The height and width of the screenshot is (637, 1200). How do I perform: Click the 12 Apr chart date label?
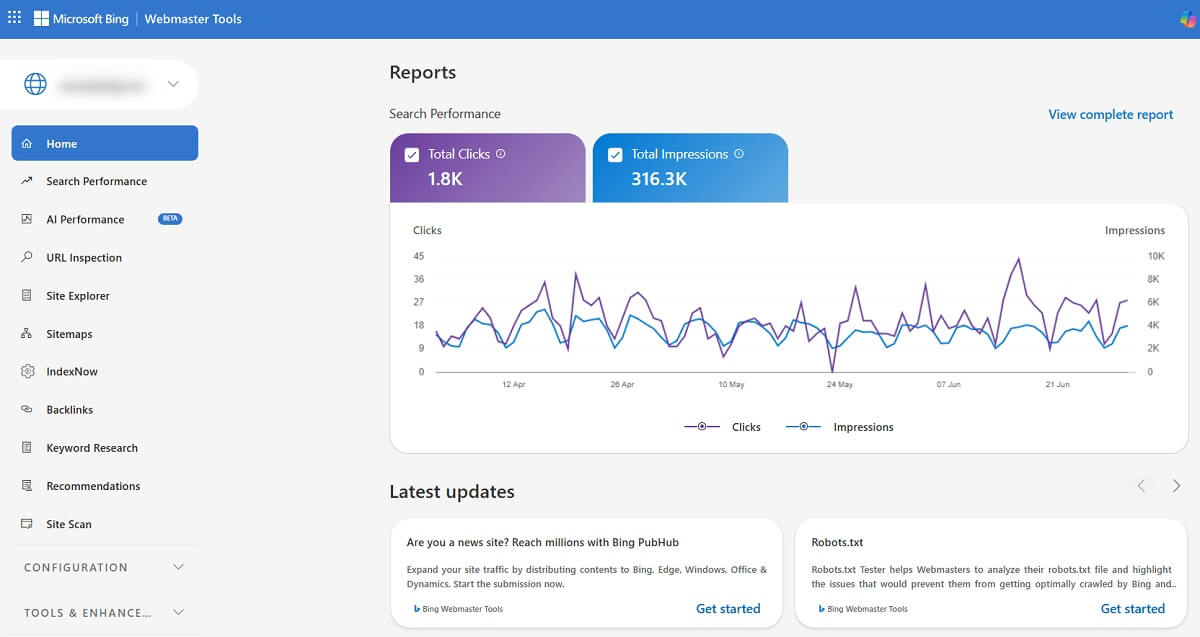514,384
